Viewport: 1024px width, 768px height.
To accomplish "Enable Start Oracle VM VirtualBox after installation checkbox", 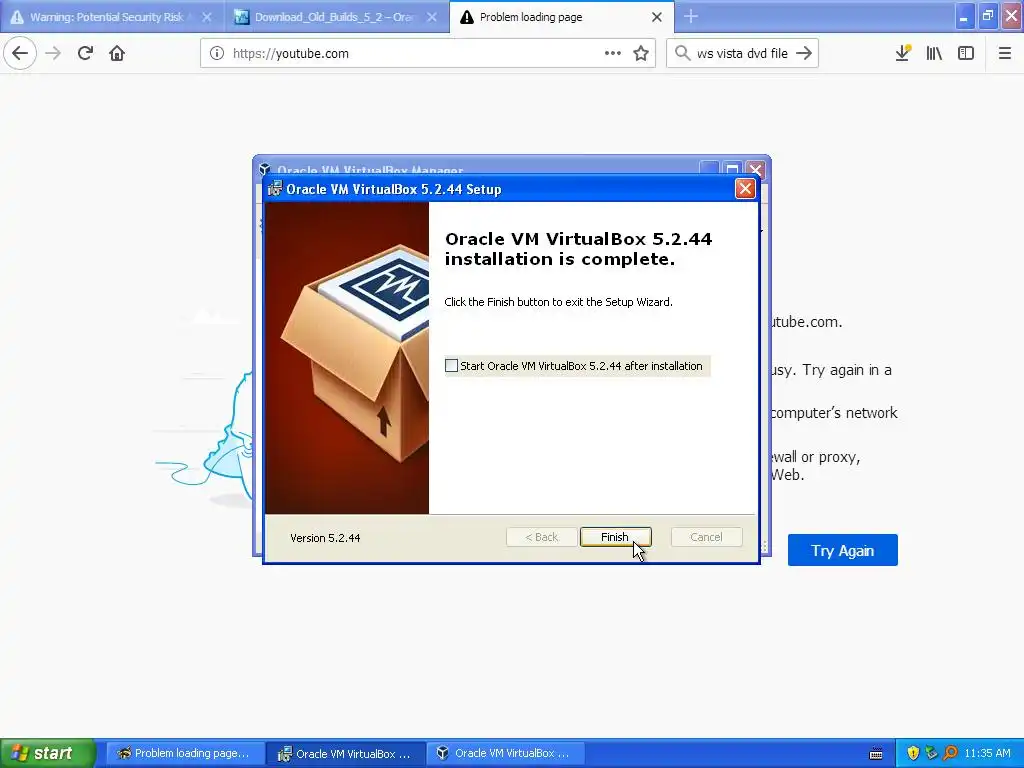I will point(451,366).
